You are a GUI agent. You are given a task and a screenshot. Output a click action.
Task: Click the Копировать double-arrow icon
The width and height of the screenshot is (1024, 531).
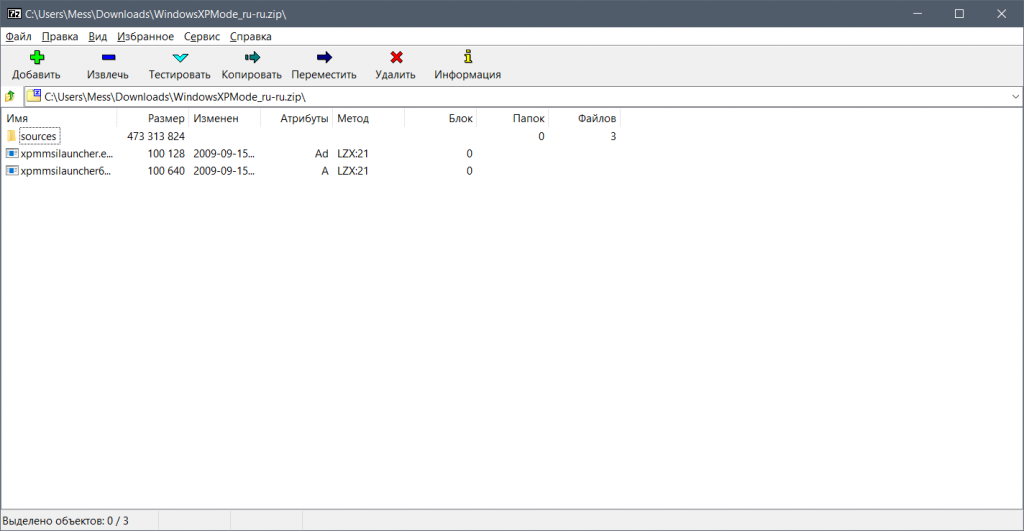click(252, 58)
